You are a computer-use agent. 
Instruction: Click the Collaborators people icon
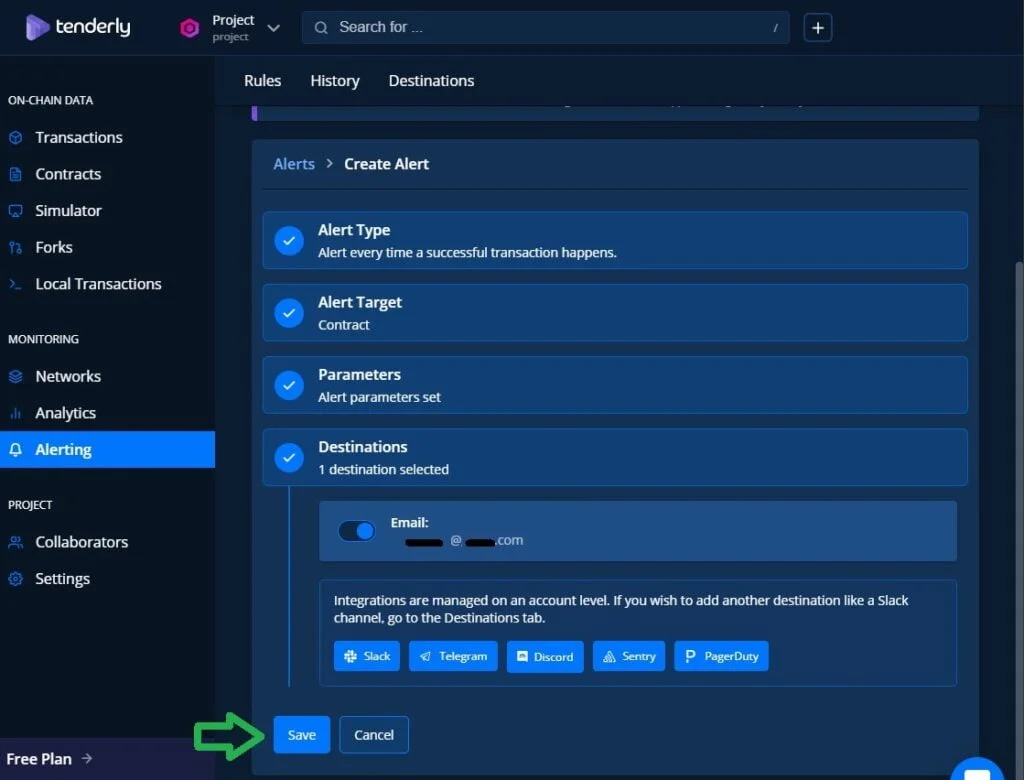(x=16, y=542)
